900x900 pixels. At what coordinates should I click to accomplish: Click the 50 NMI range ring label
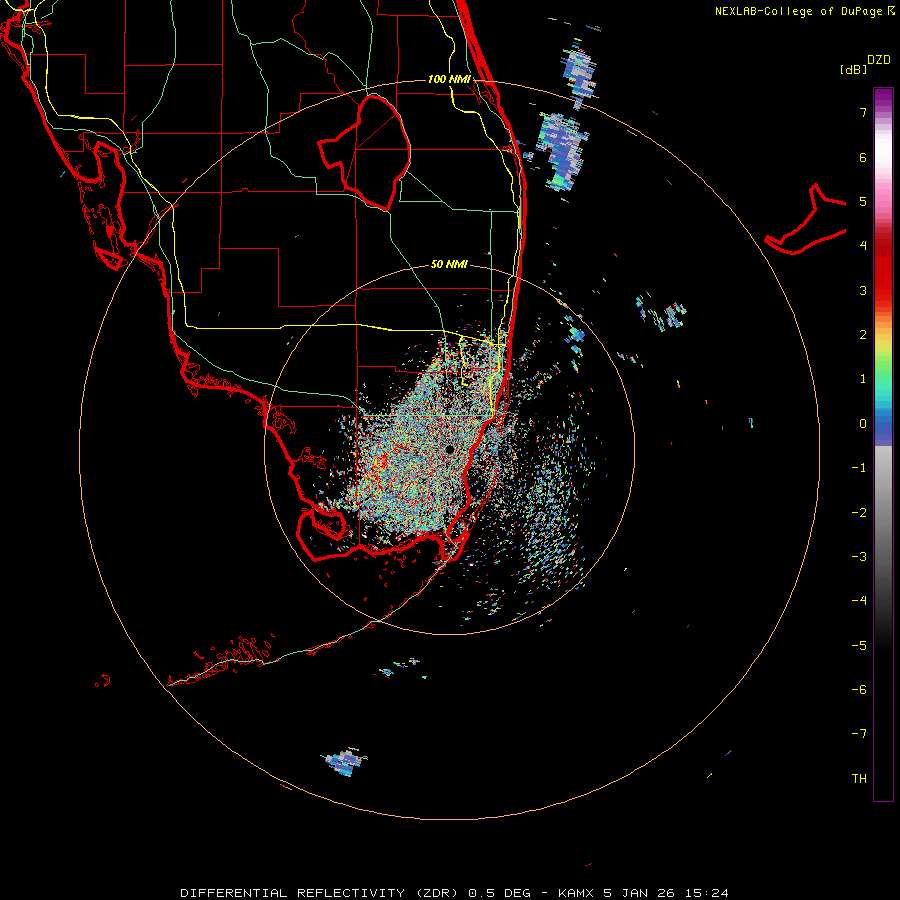[449, 264]
